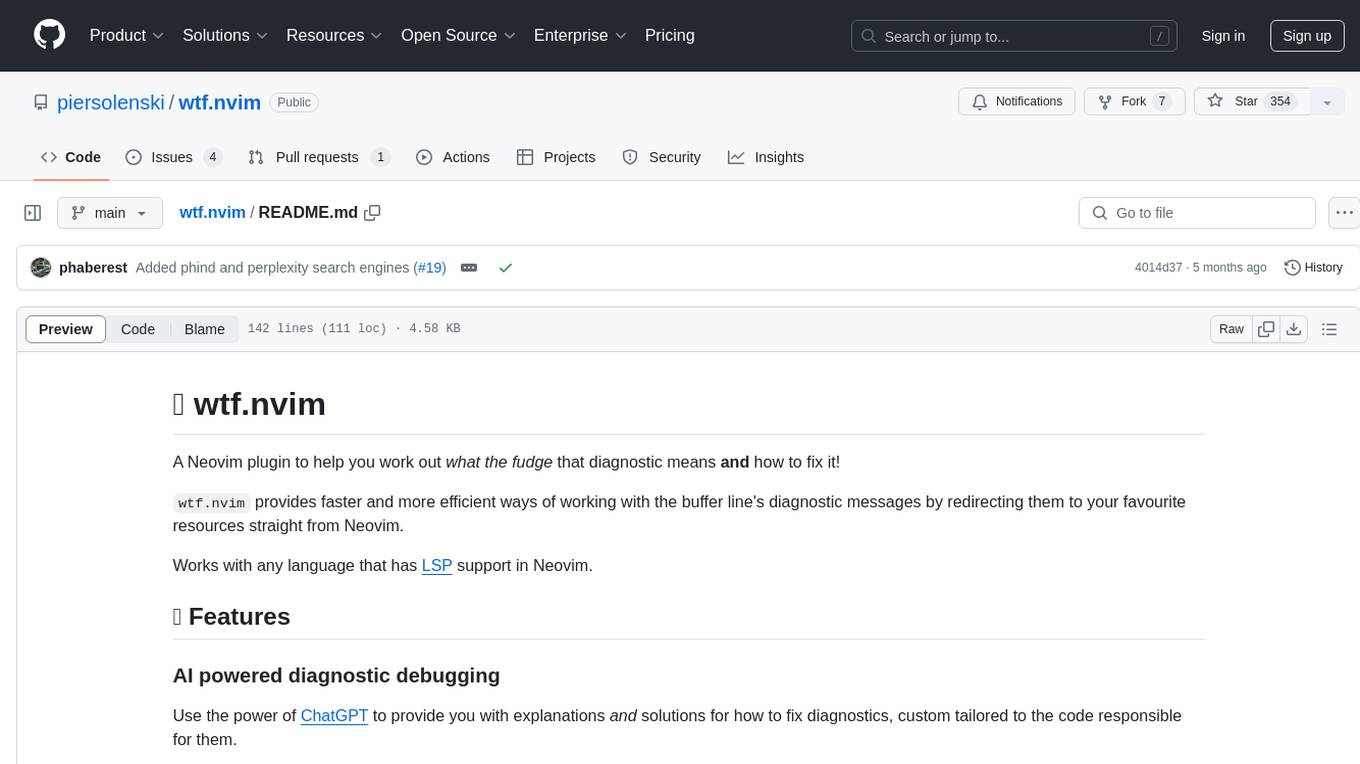Open the Raw file
This screenshot has width=1360, height=764.
pos(1231,329)
